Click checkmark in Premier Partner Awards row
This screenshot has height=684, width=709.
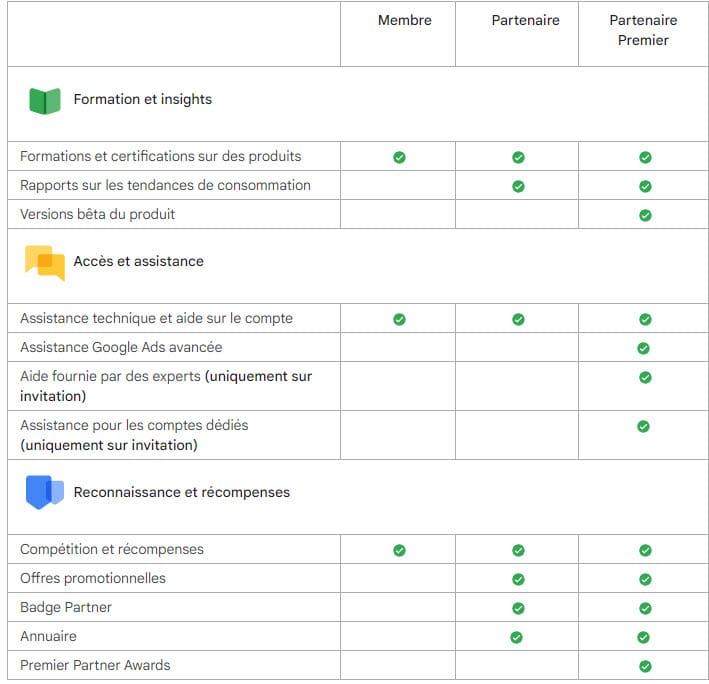coord(645,666)
